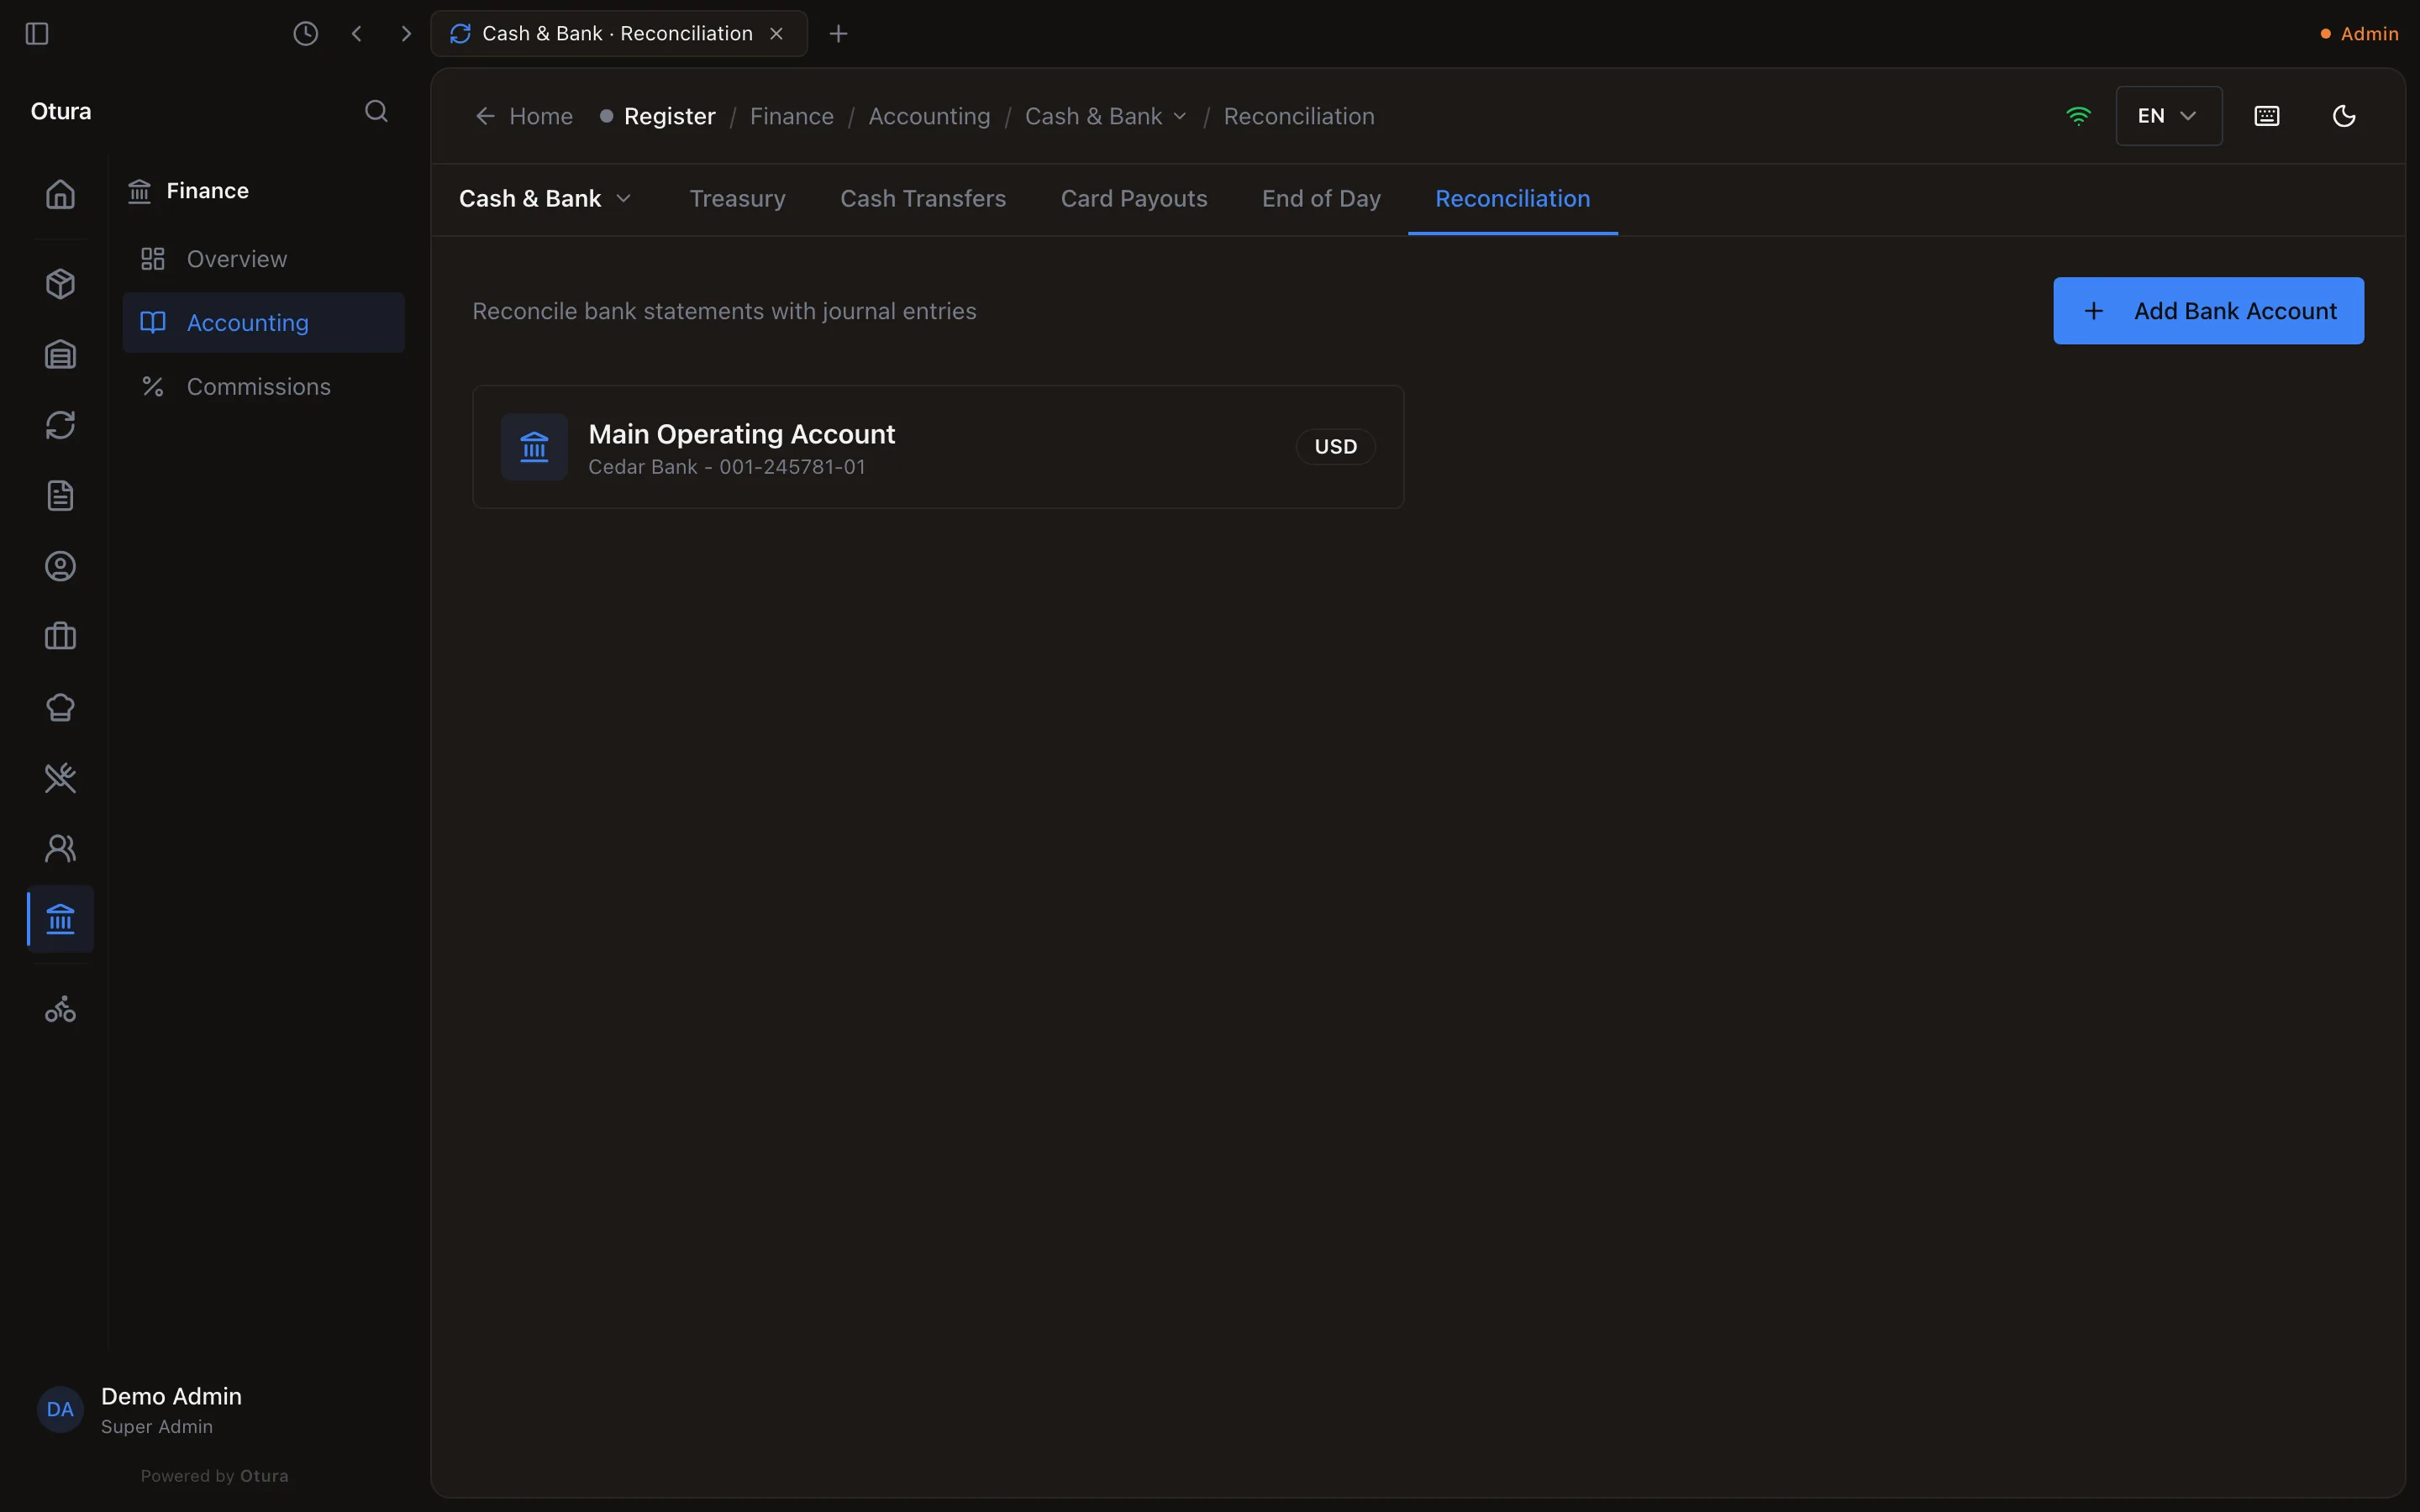Switch to the End of Day tab
The width and height of the screenshot is (2420, 1512).
[1320, 199]
